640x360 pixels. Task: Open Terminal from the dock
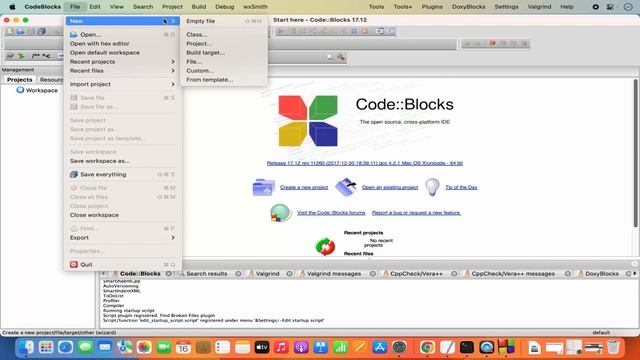pos(467,347)
